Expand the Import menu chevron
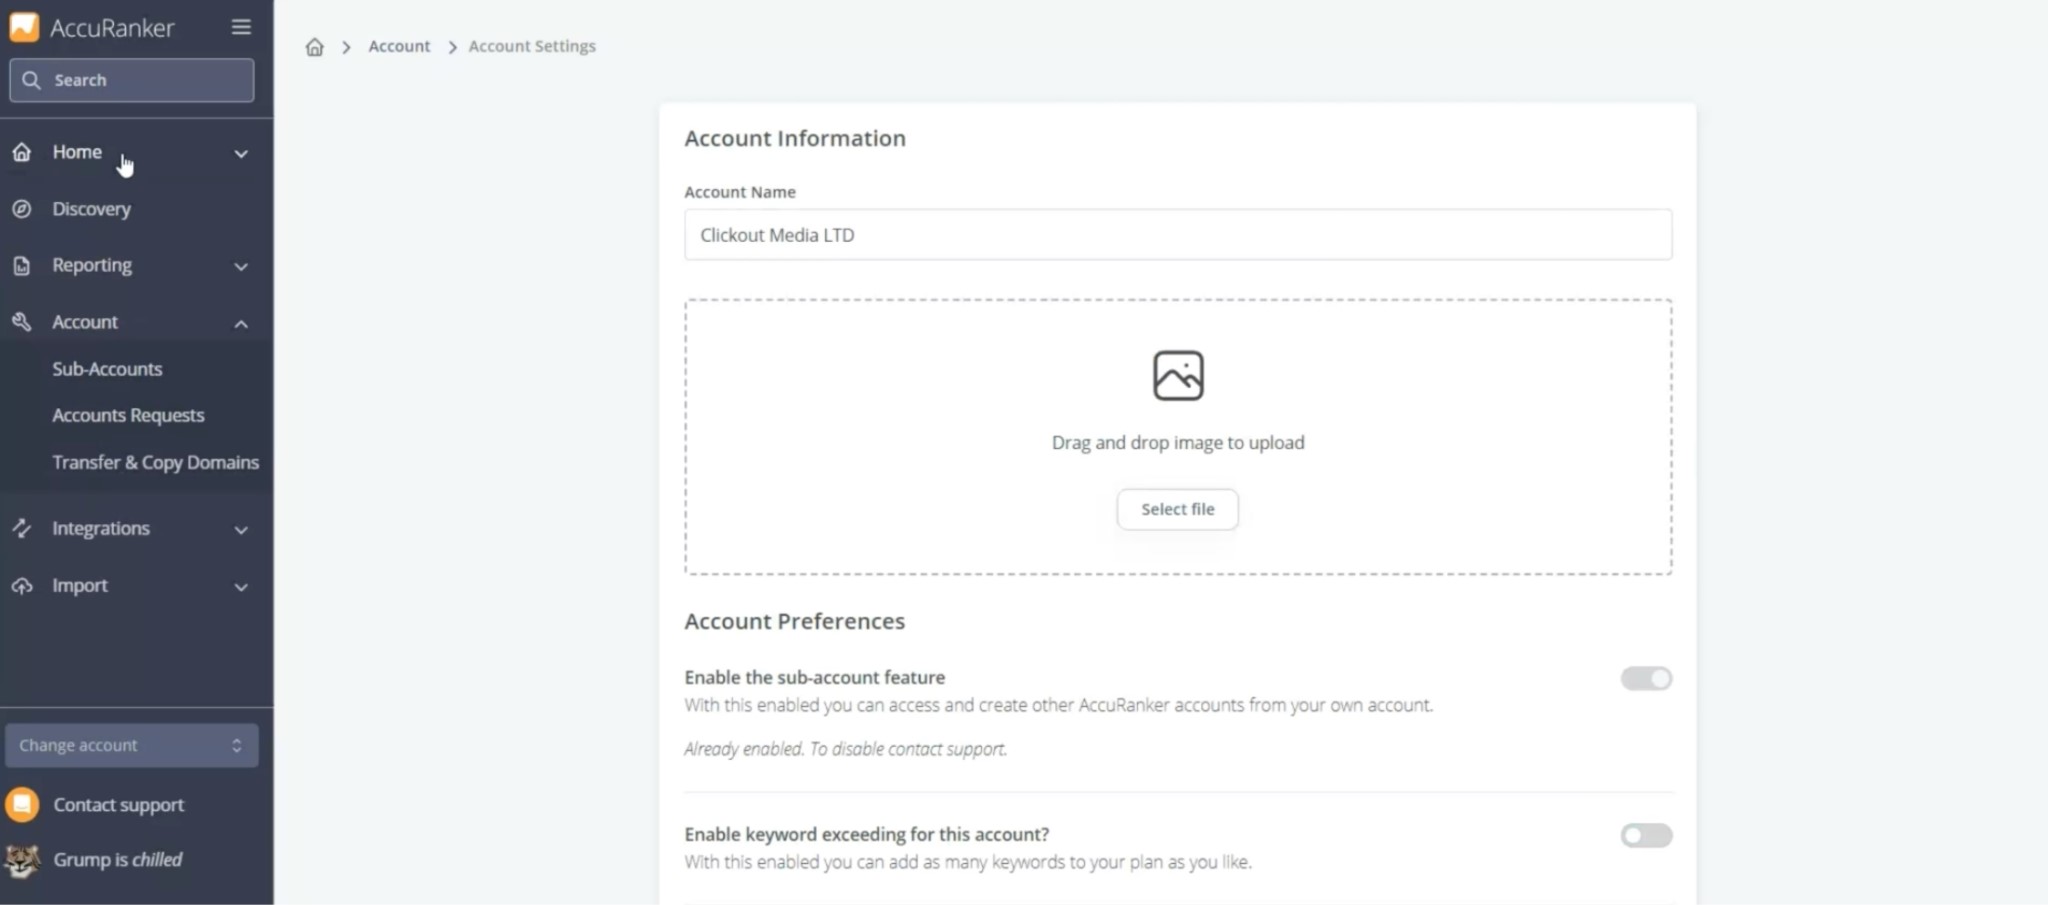2048x905 pixels. (x=241, y=586)
